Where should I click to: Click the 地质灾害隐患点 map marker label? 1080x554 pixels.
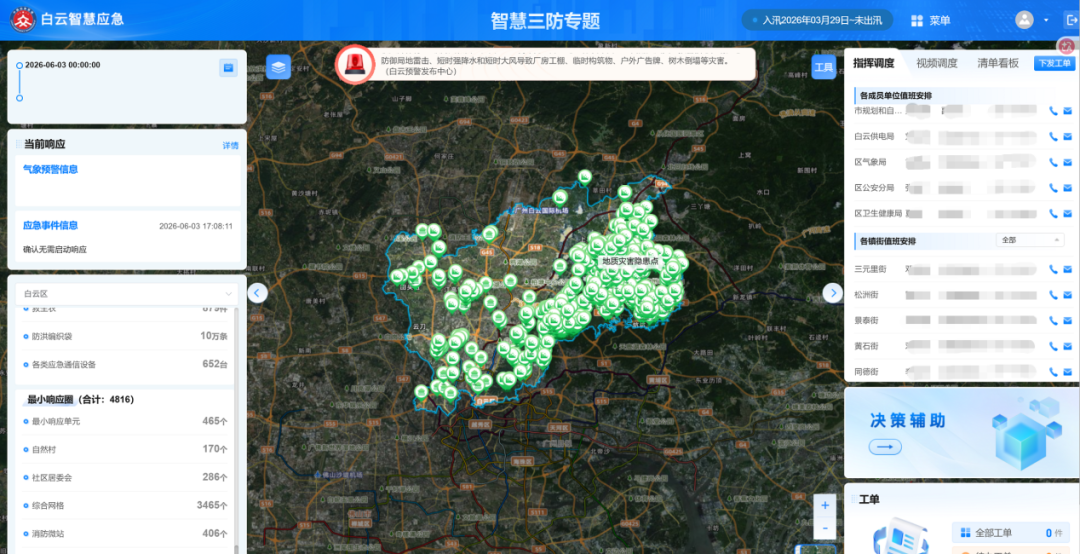click(x=631, y=261)
